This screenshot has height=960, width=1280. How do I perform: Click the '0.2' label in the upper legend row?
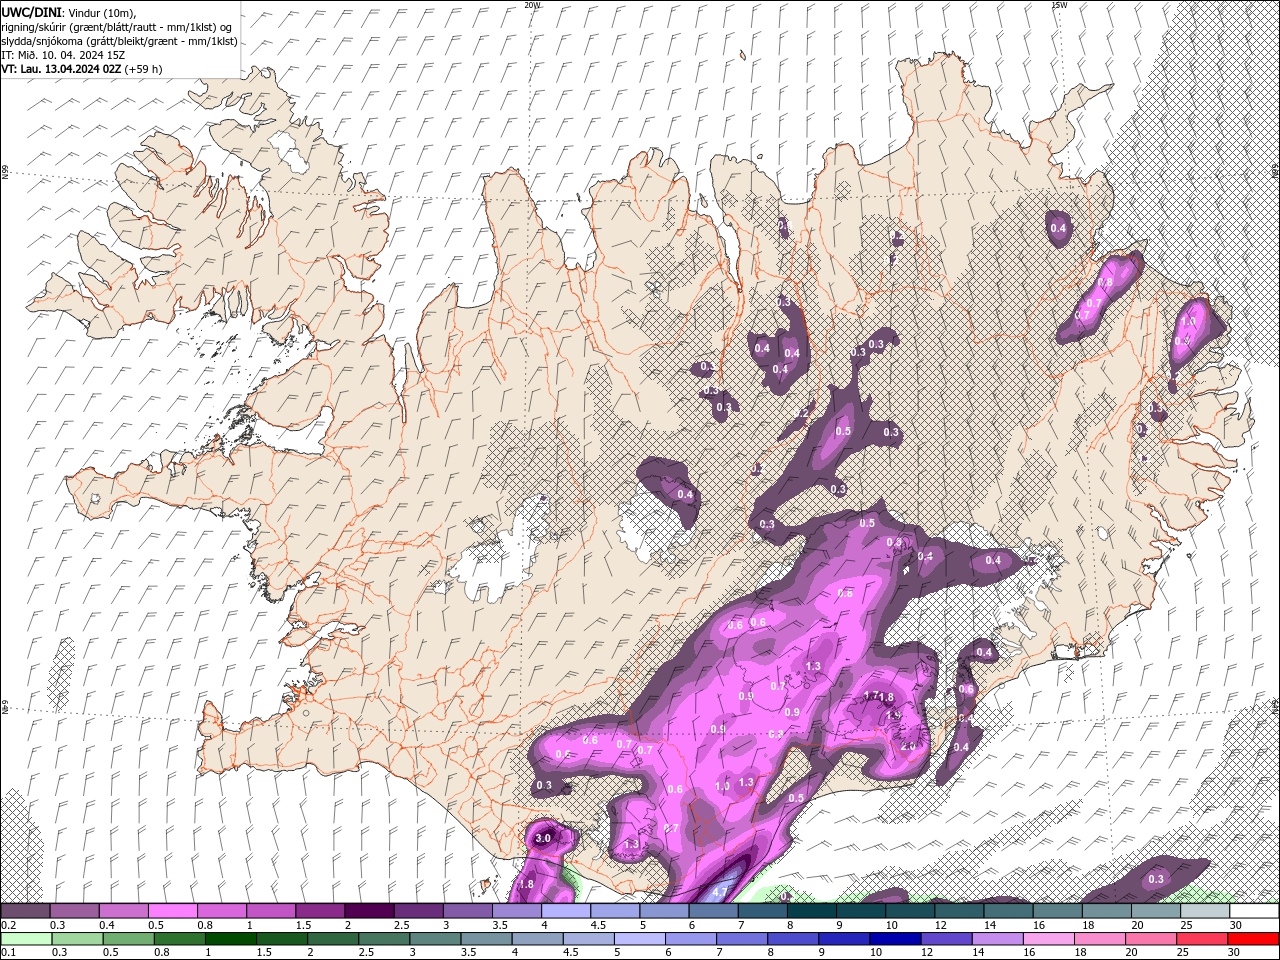click(x=8, y=925)
